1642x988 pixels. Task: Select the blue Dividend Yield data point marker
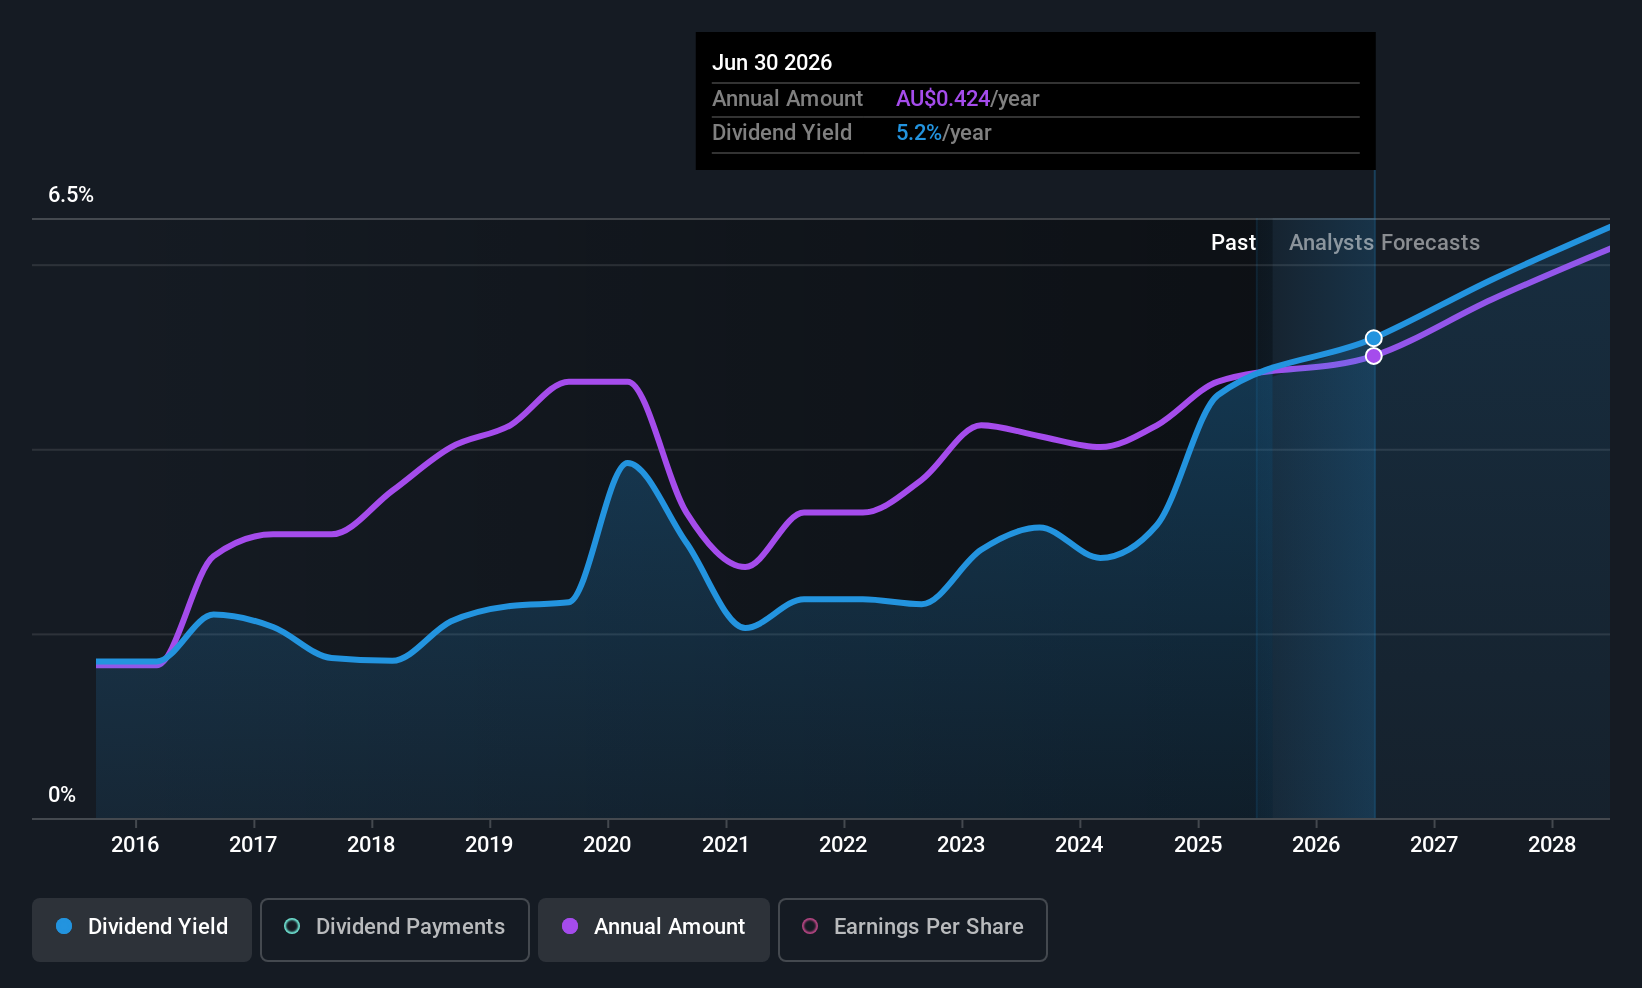[1374, 338]
